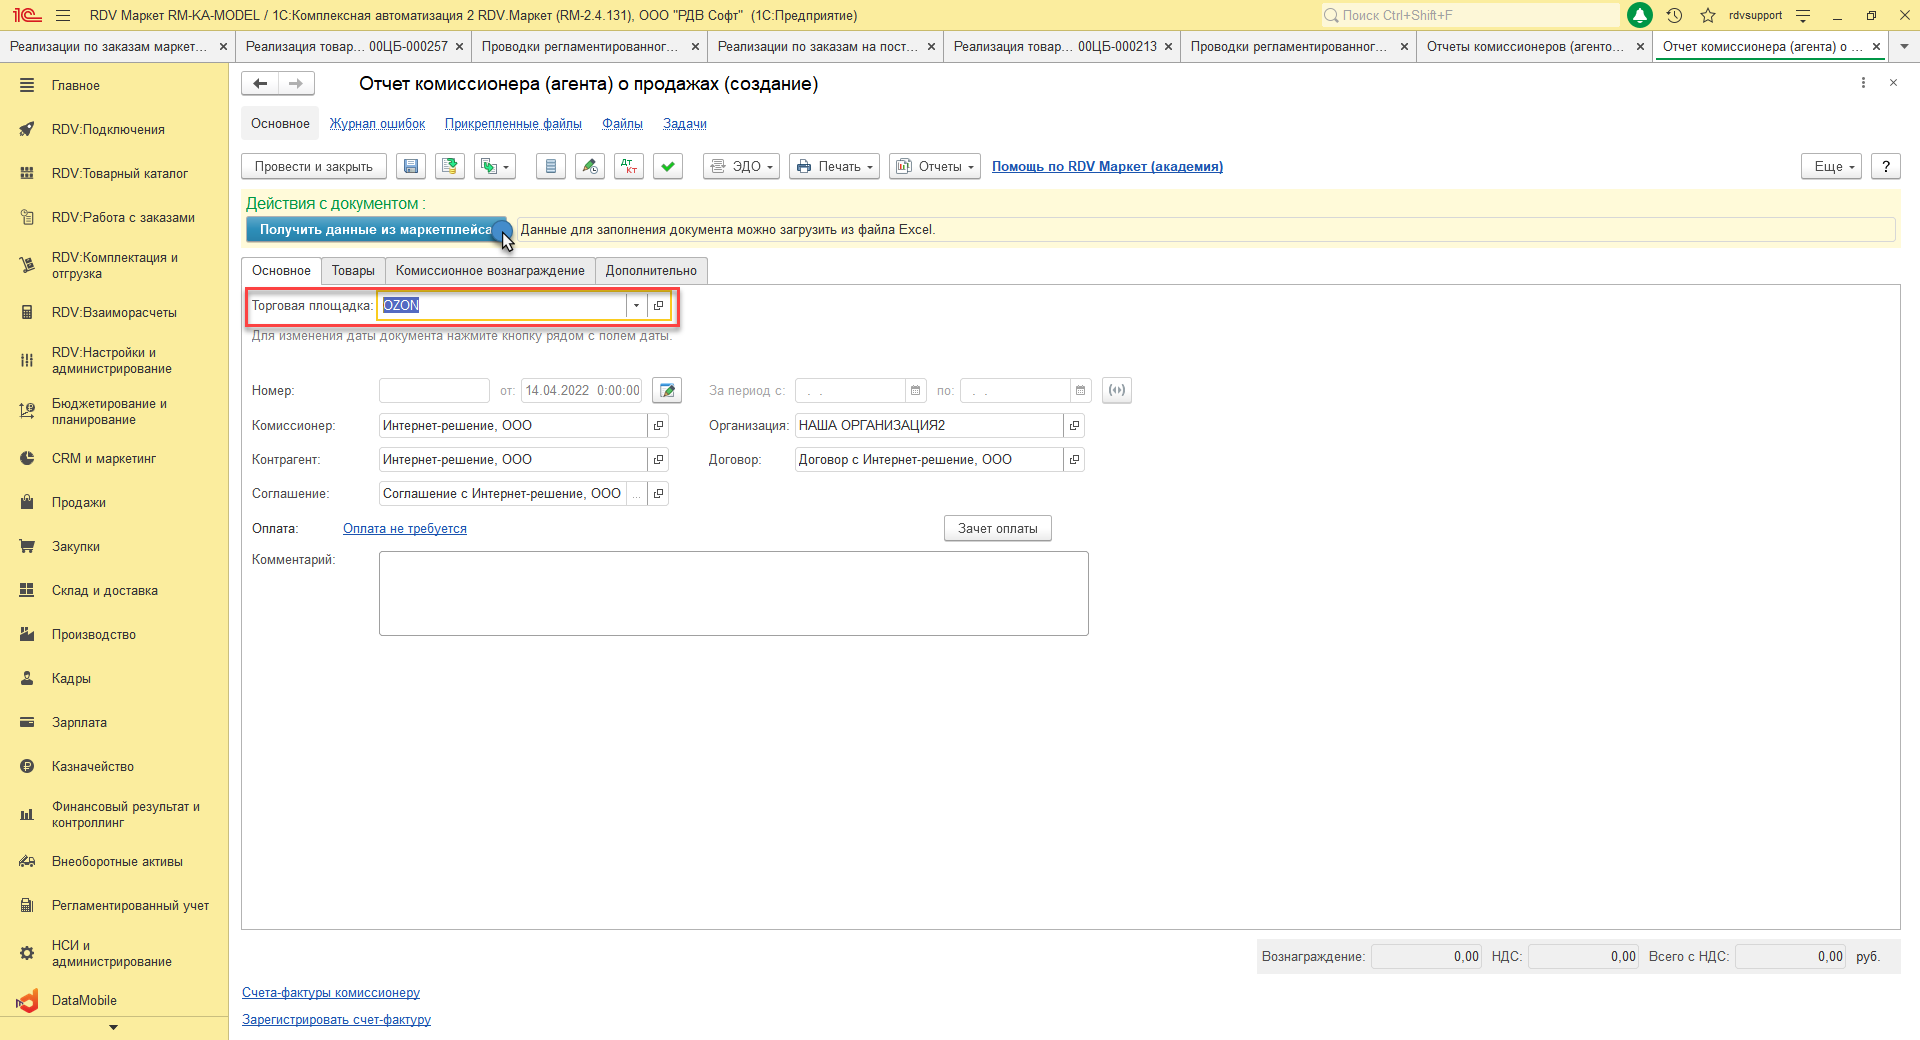This screenshot has width=1920, height=1040.
Task: Open help with the question mark button
Action: [x=1886, y=167]
